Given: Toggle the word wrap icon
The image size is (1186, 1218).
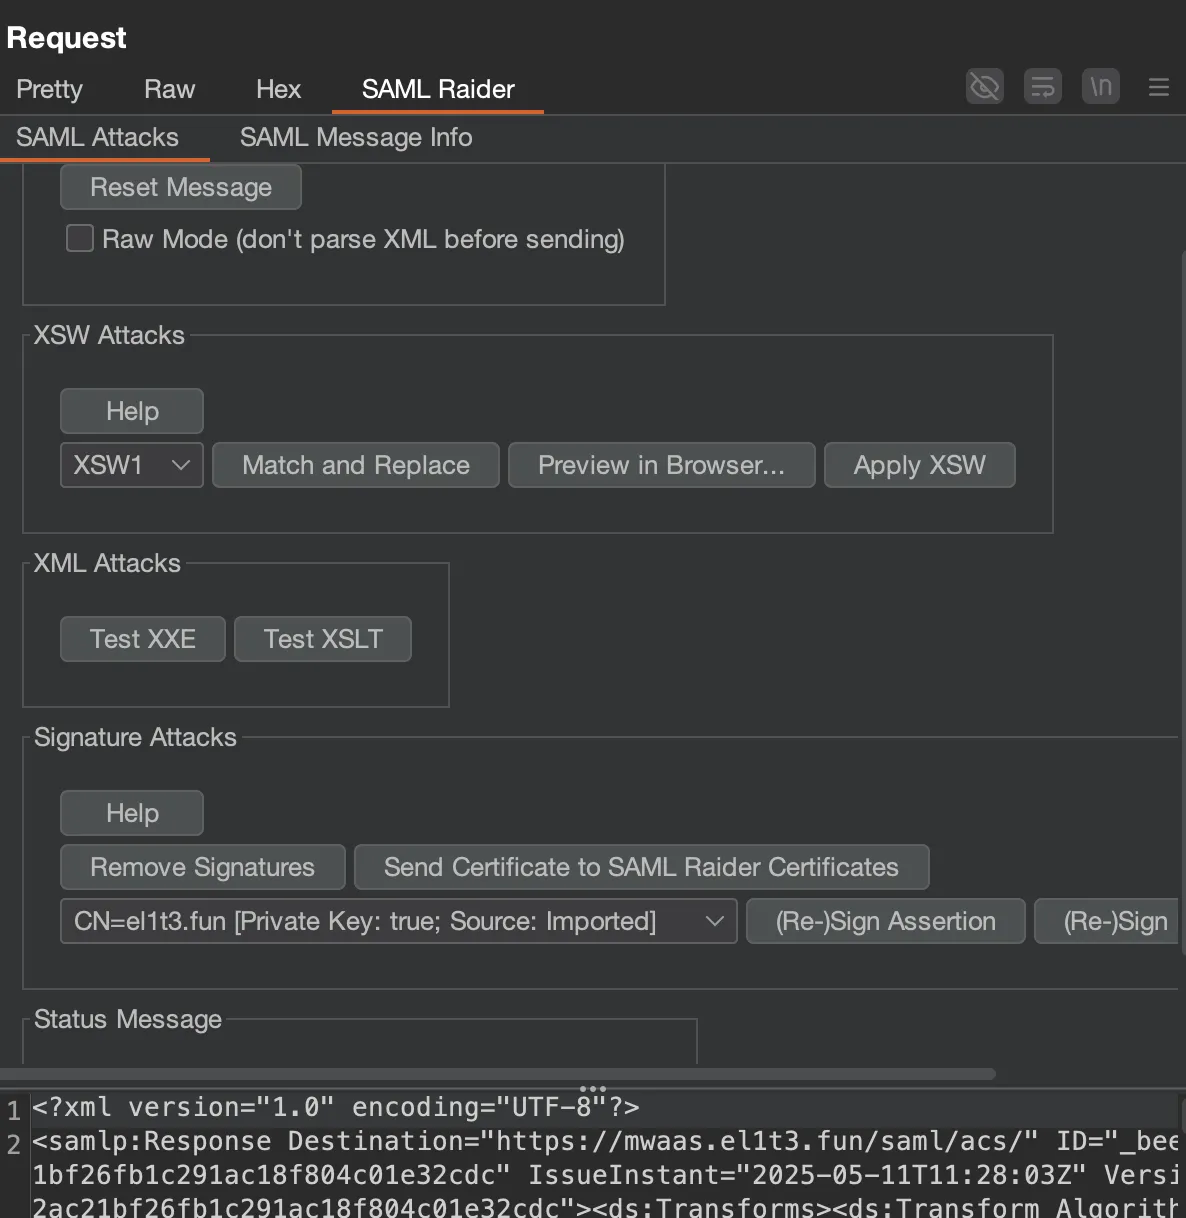Looking at the screenshot, I should (x=1042, y=87).
